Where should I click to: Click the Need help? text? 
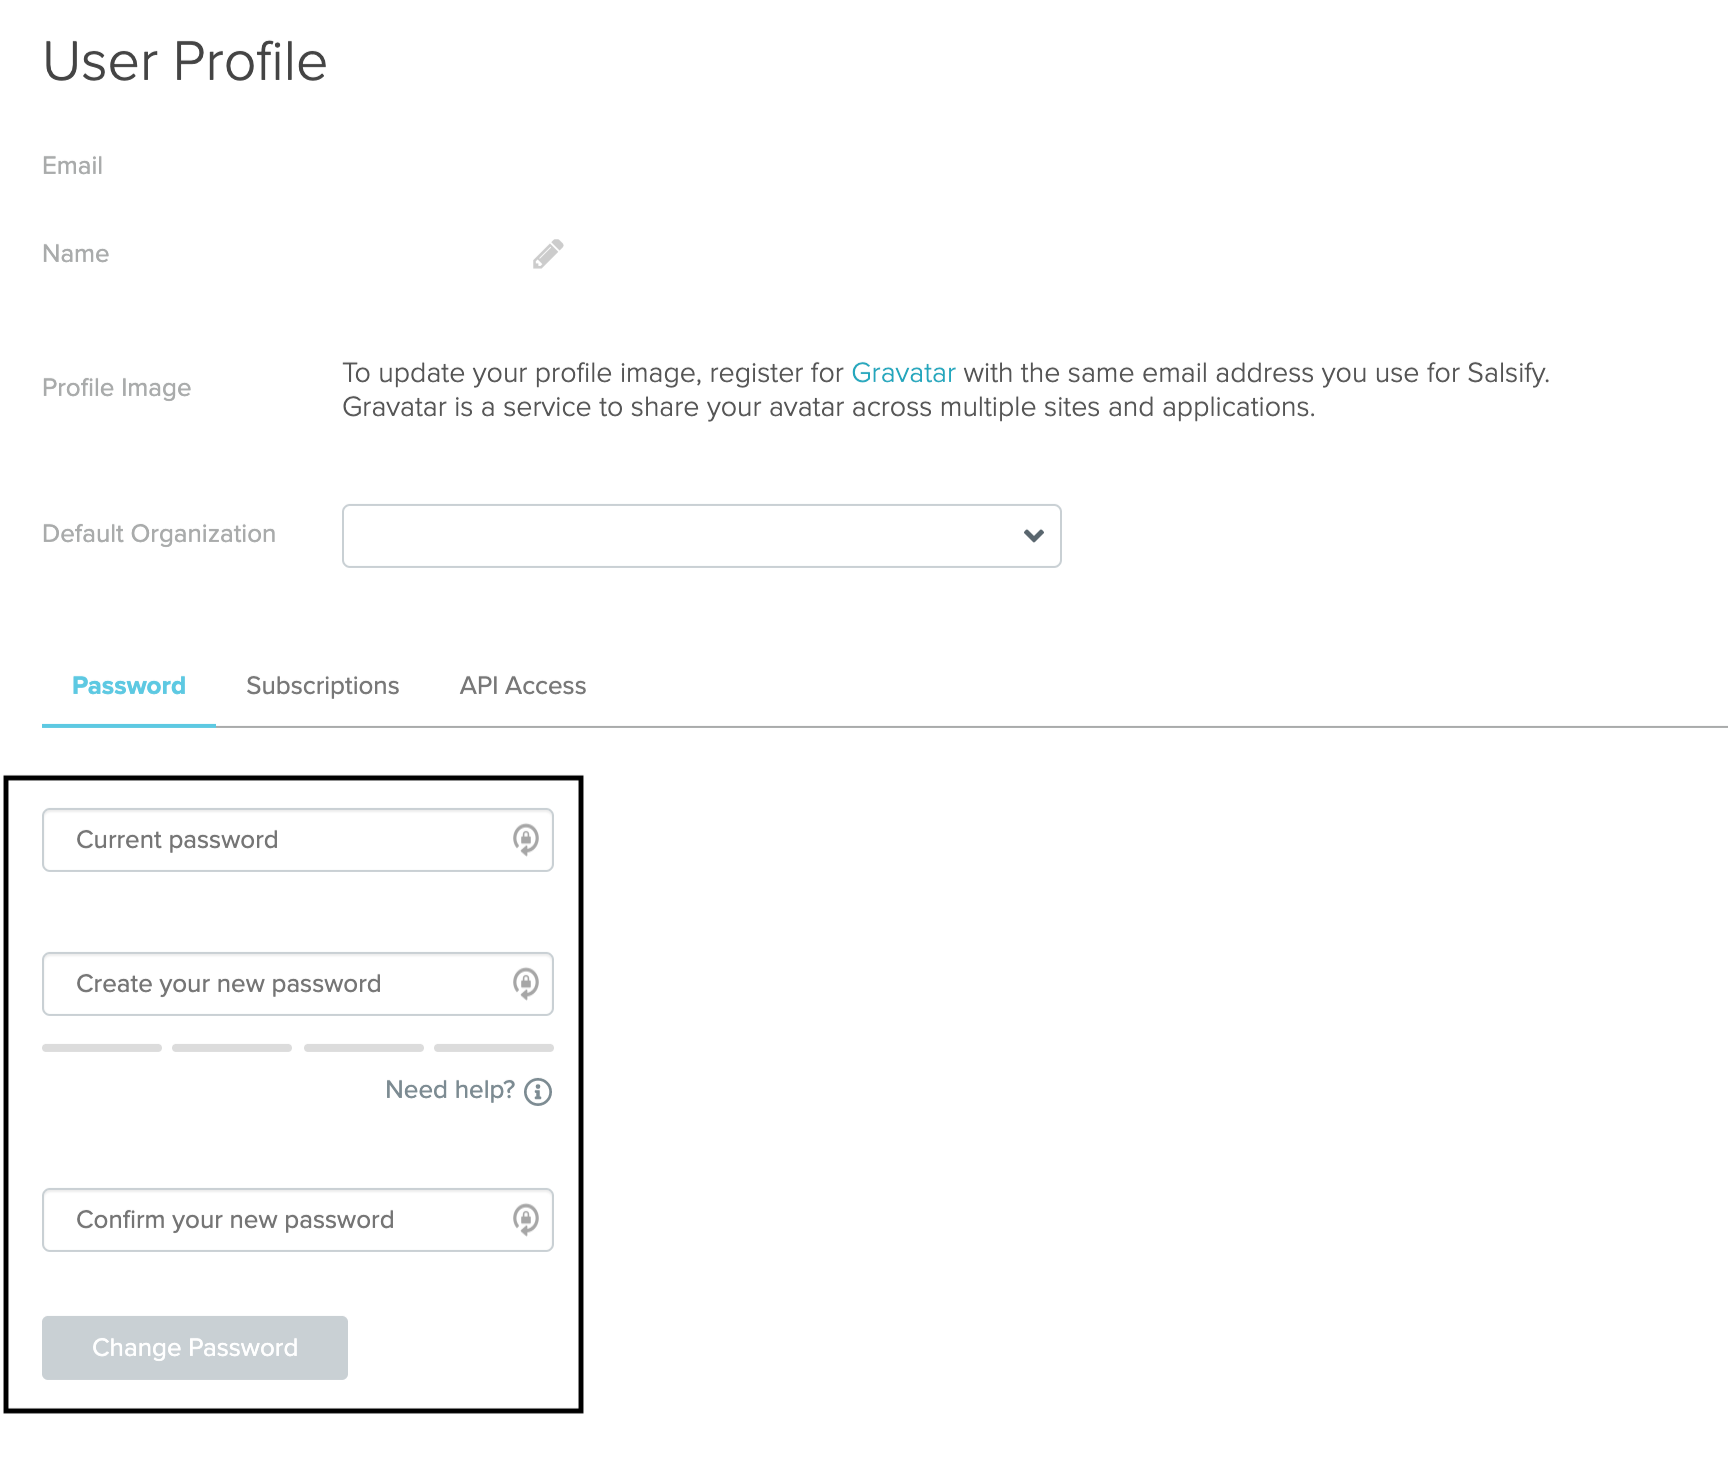[450, 1090]
